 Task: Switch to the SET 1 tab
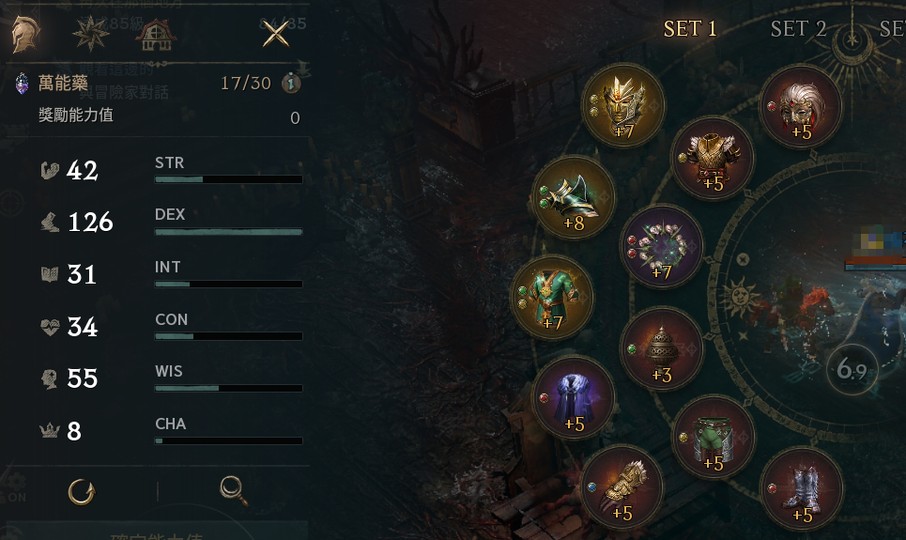tap(690, 29)
